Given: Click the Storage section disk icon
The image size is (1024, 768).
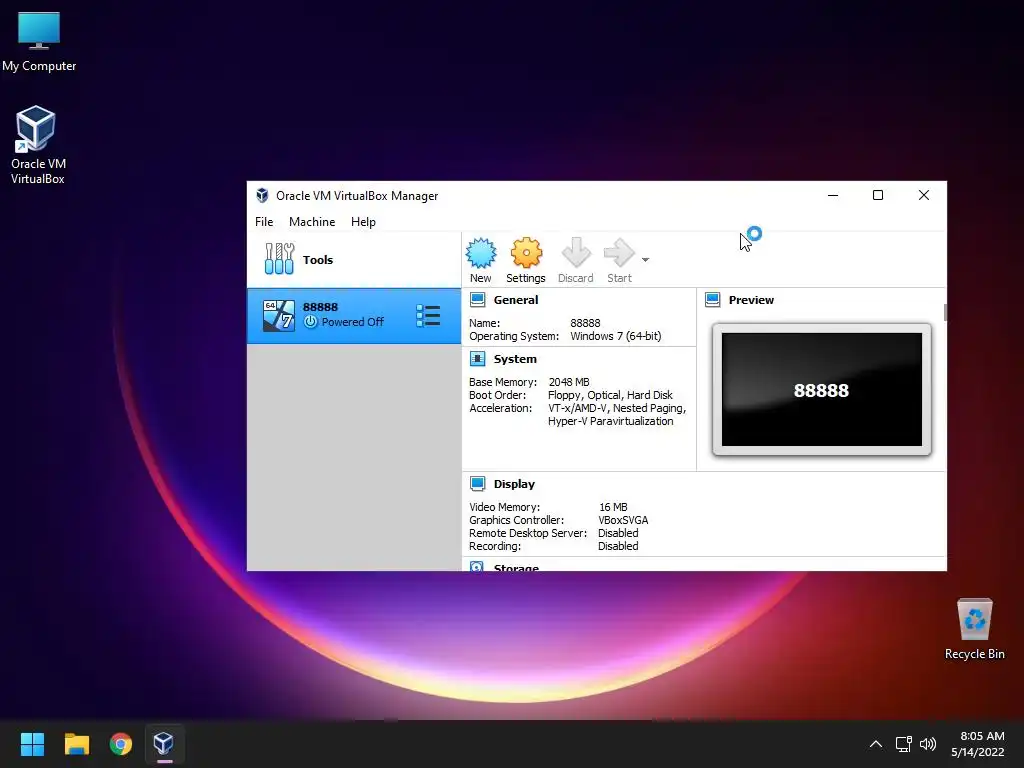Looking at the screenshot, I should pyautogui.click(x=477, y=566).
